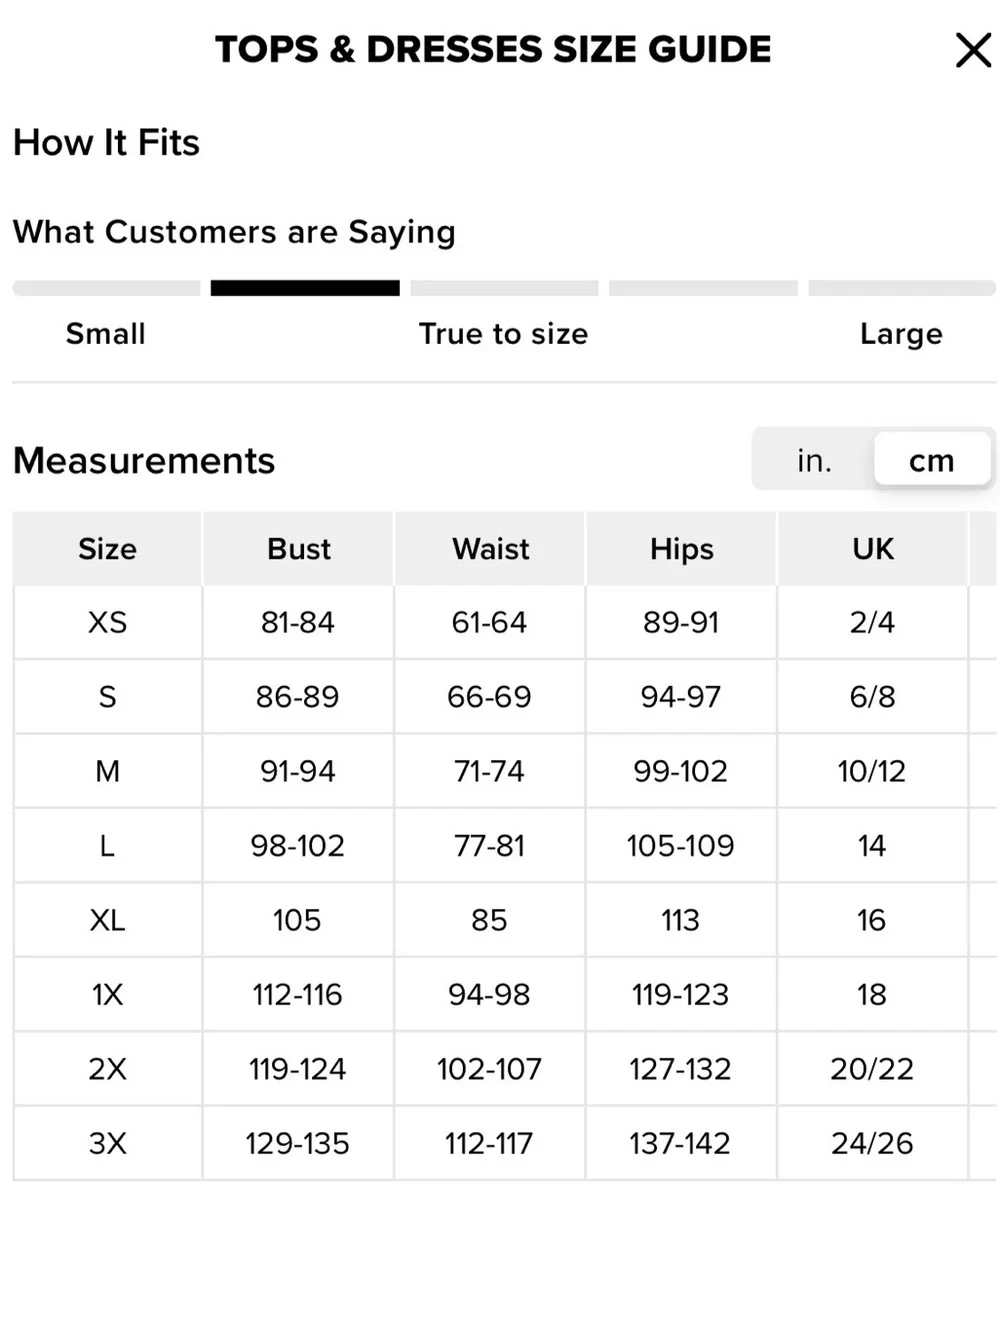Click the XL bust value 105
The width and height of the screenshot is (1000, 1333).
point(297,920)
